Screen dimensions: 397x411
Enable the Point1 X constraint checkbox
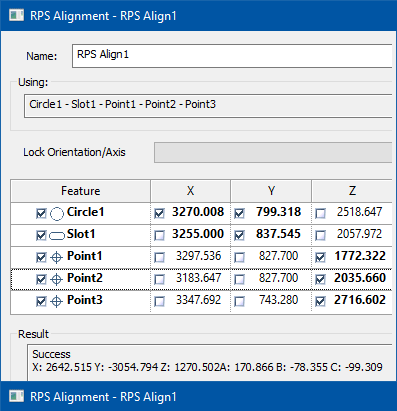[159, 257]
